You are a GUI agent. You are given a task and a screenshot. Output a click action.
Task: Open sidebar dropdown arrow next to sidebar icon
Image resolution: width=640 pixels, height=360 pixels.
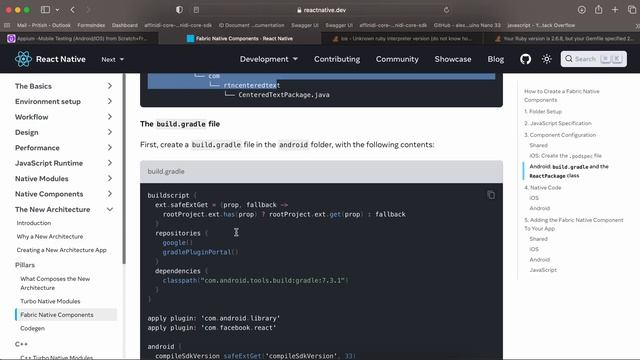click(x=57, y=10)
